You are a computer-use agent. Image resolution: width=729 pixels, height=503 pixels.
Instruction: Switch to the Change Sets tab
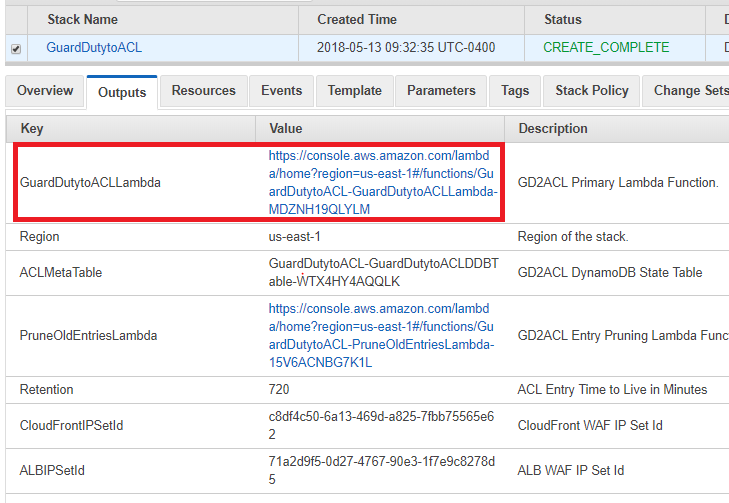tap(689, 90)
